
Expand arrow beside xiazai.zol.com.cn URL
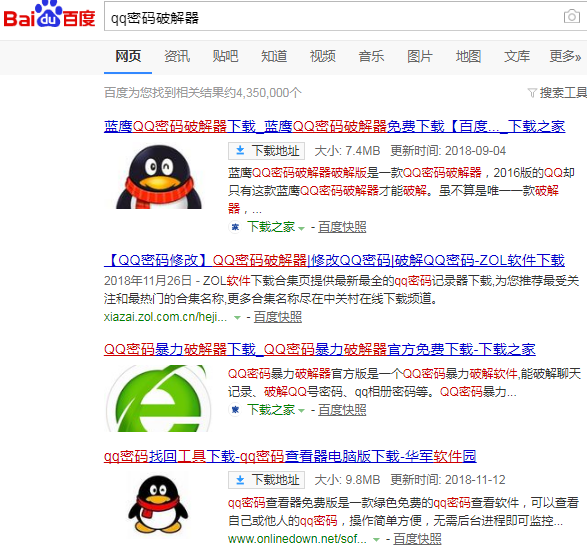click(x=237, y=318)
